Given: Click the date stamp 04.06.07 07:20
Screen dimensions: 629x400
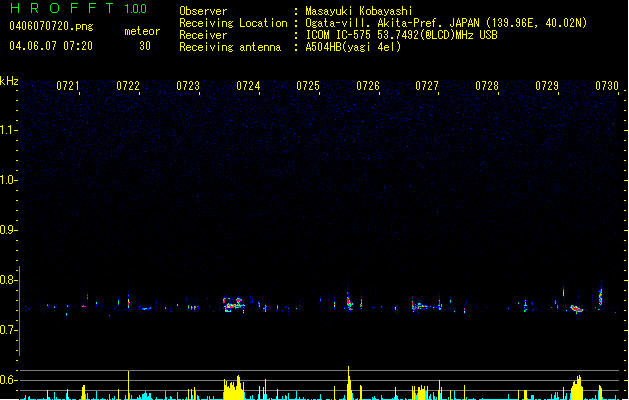Looking at the screenshot, I should (51, 46).
